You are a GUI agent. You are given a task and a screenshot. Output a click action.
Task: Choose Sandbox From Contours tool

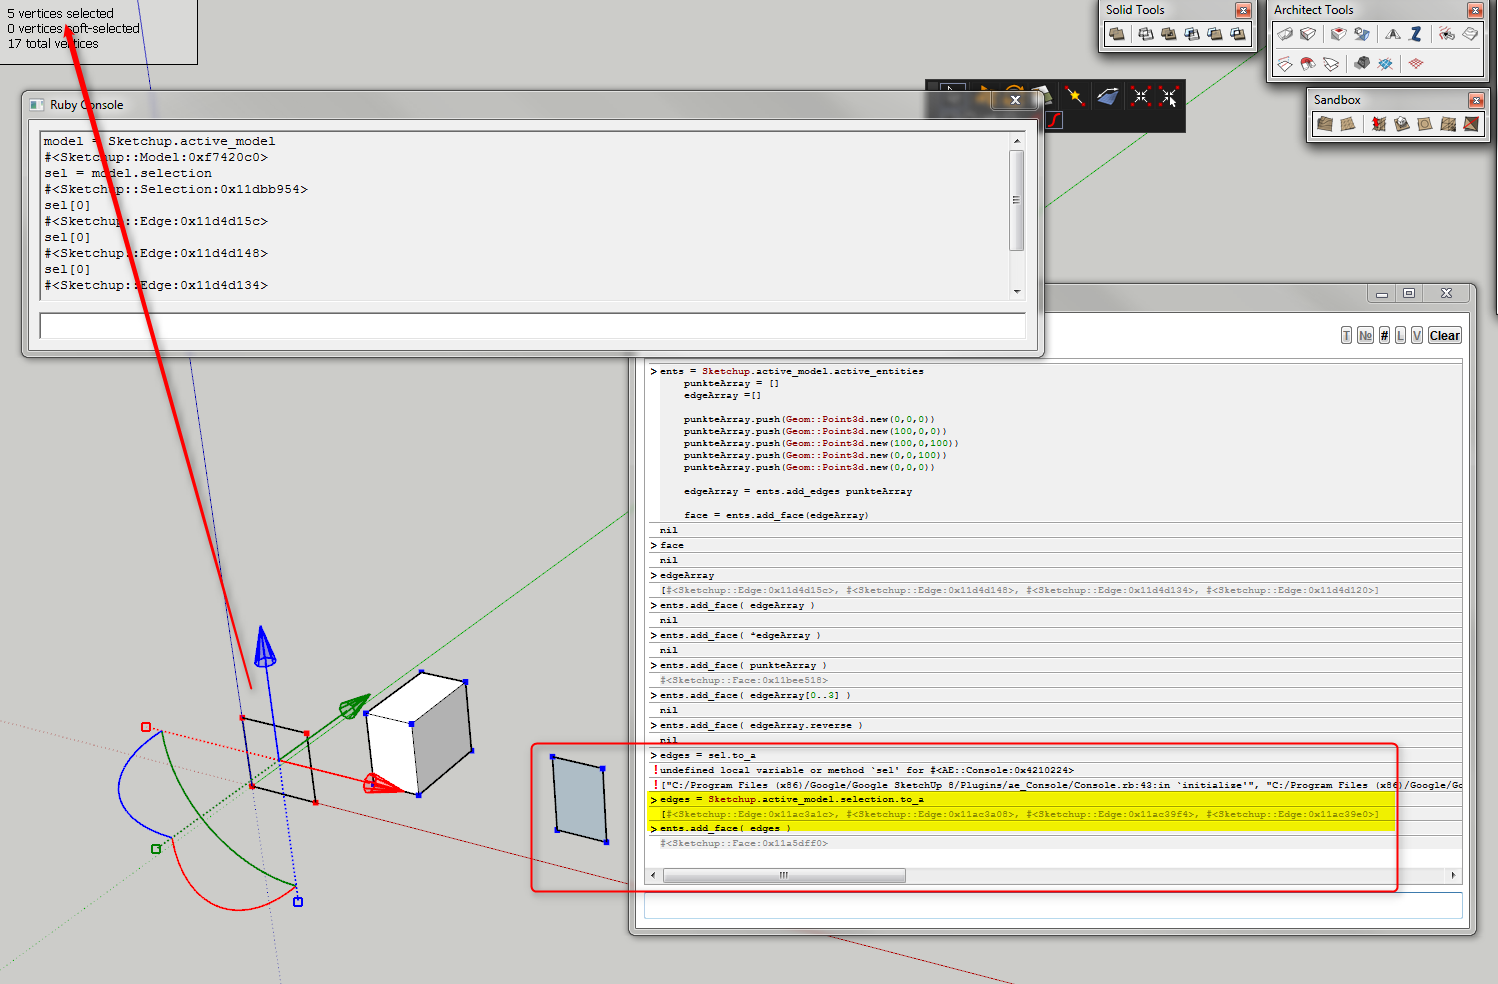1325,124
